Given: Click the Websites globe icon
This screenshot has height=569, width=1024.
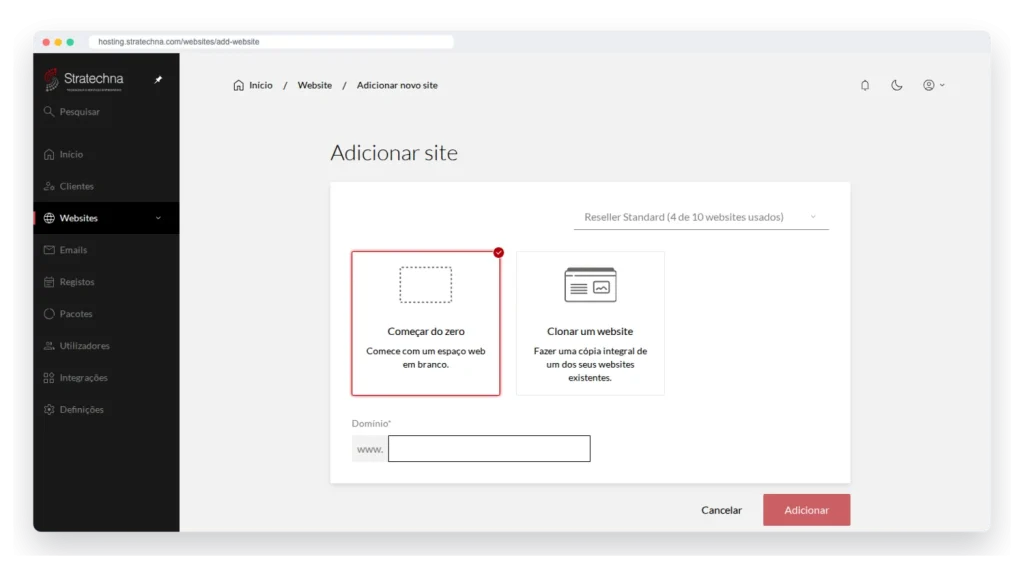Looking at the screenshot, I should pyautogui.click(x=49, y=218).
